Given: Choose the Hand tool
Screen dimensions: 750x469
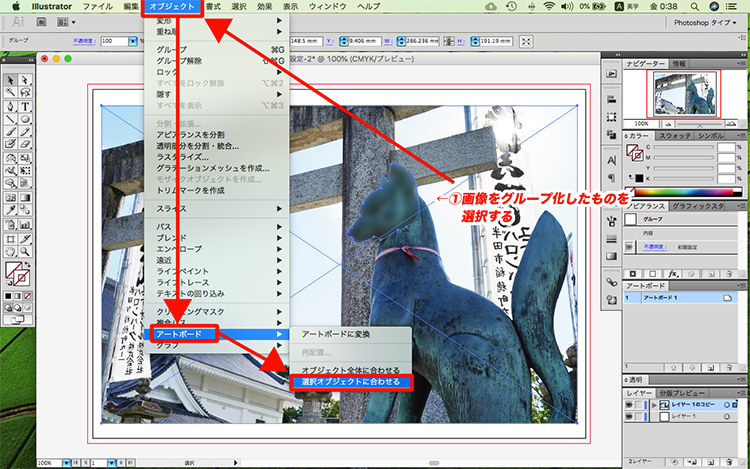Looking at the screenshot, I should [x=9, y=250].
